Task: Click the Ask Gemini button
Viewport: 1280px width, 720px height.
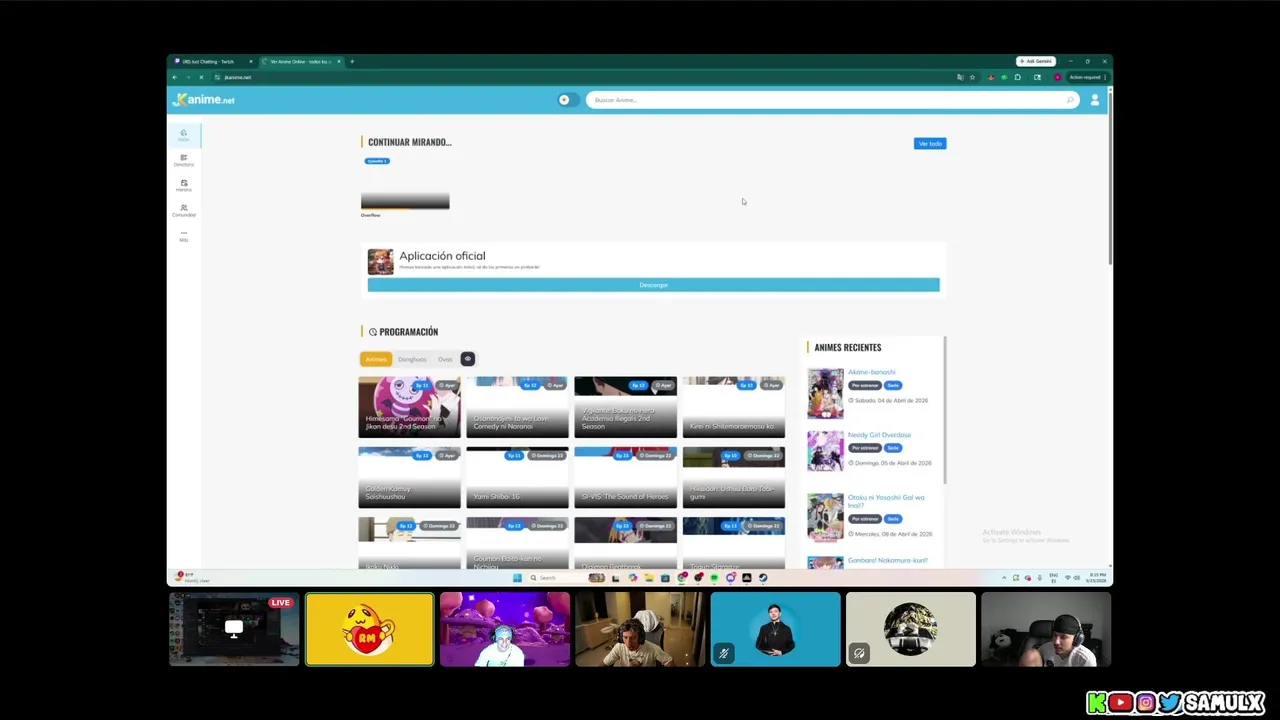Action: coord(1036,61)
